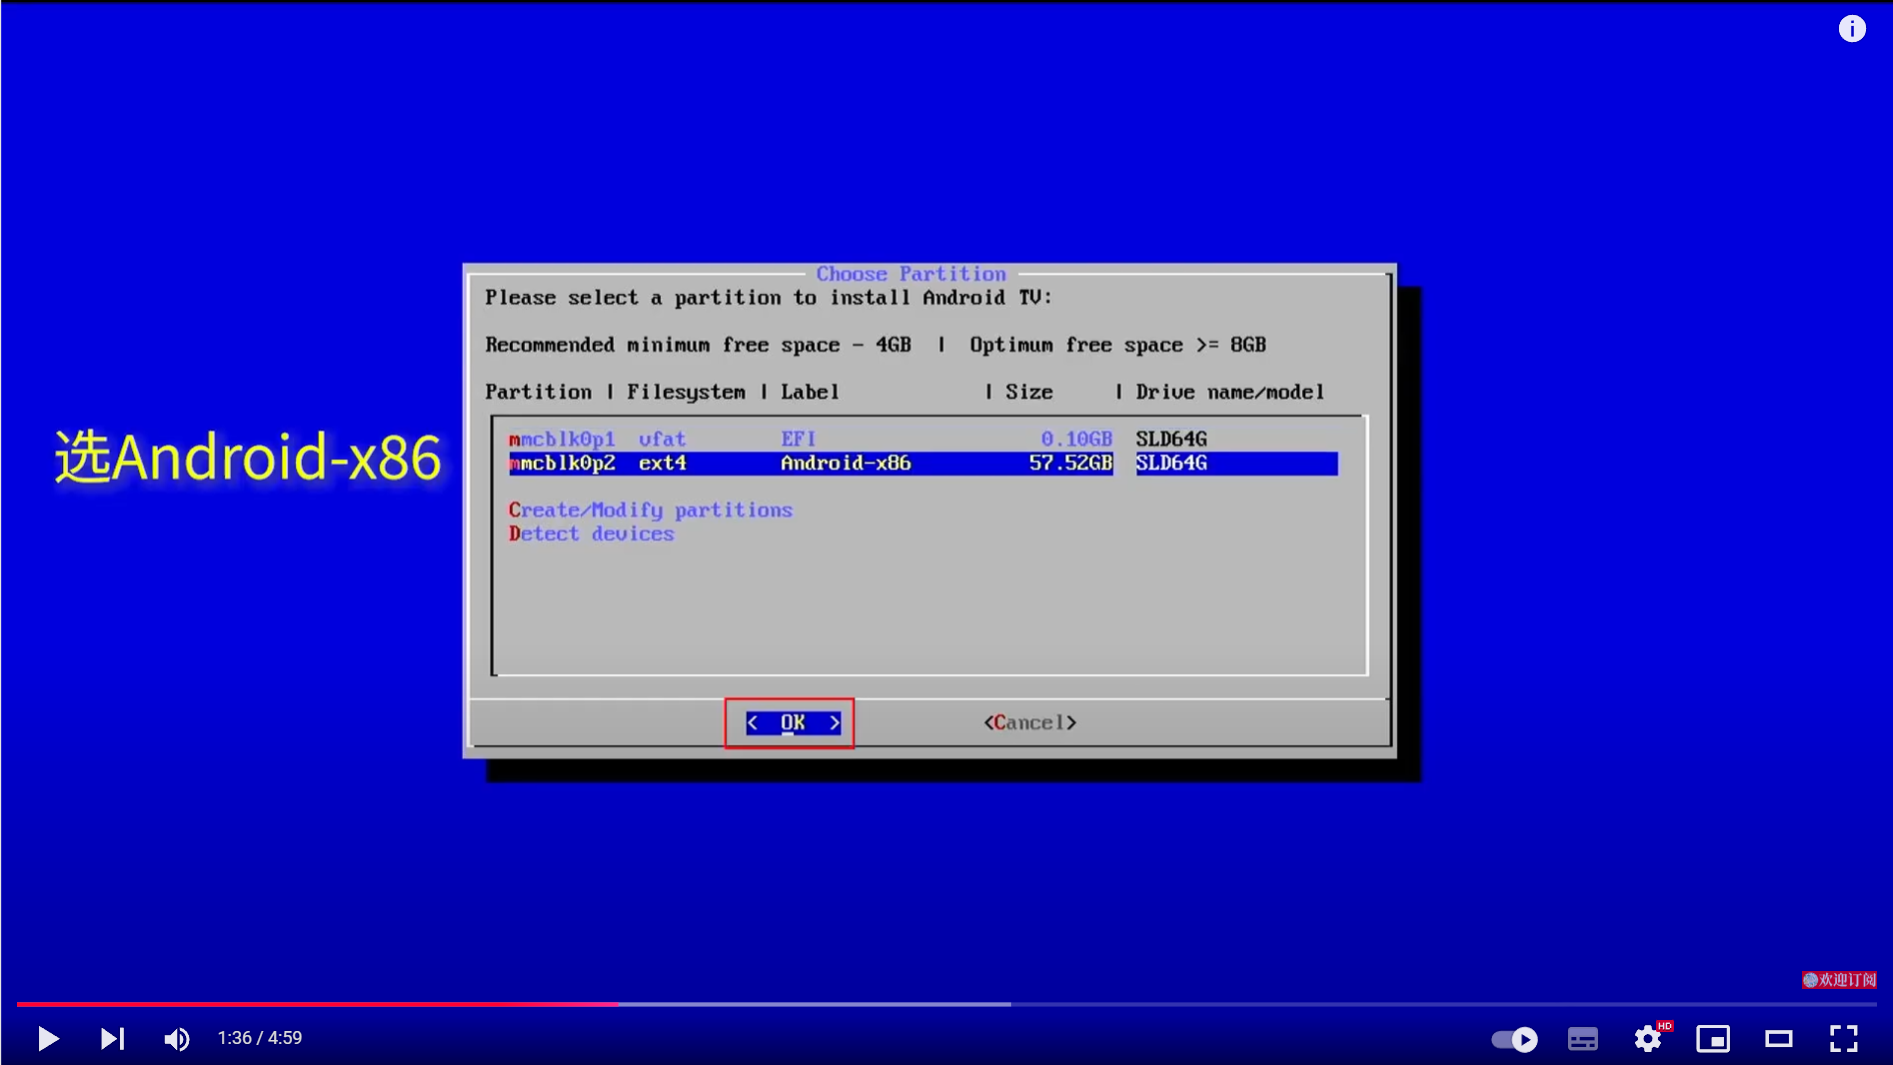Enable theater mode view
This screenshot has width=1893, height=1065.
pos(1779,1039)
